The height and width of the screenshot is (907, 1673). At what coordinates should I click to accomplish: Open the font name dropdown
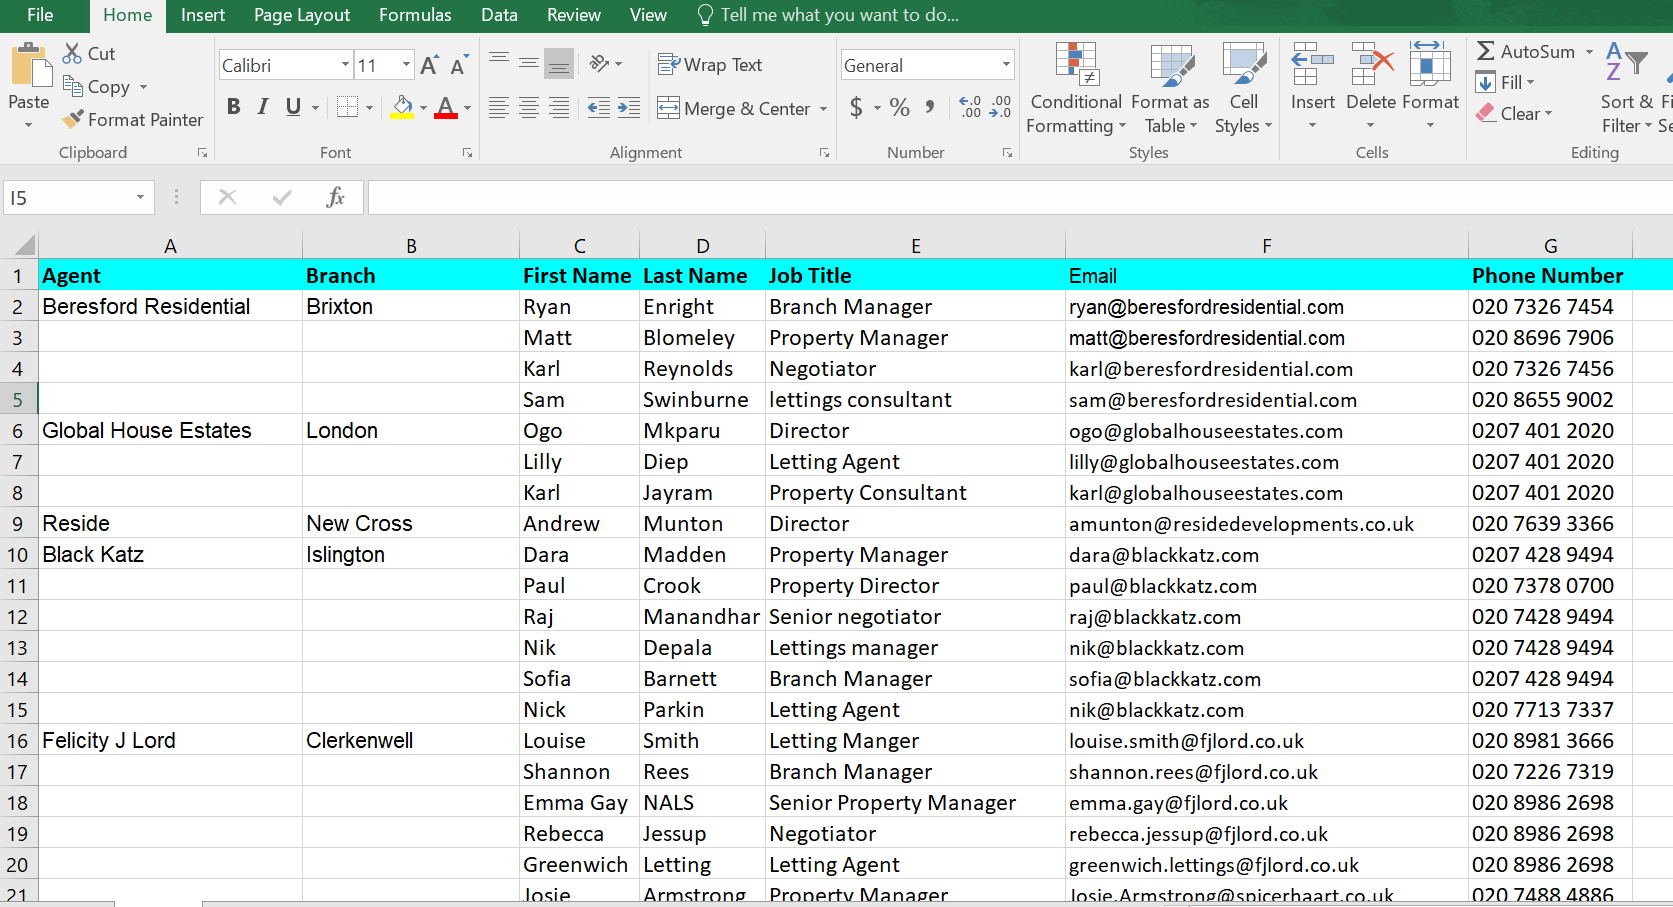[344, 64]
